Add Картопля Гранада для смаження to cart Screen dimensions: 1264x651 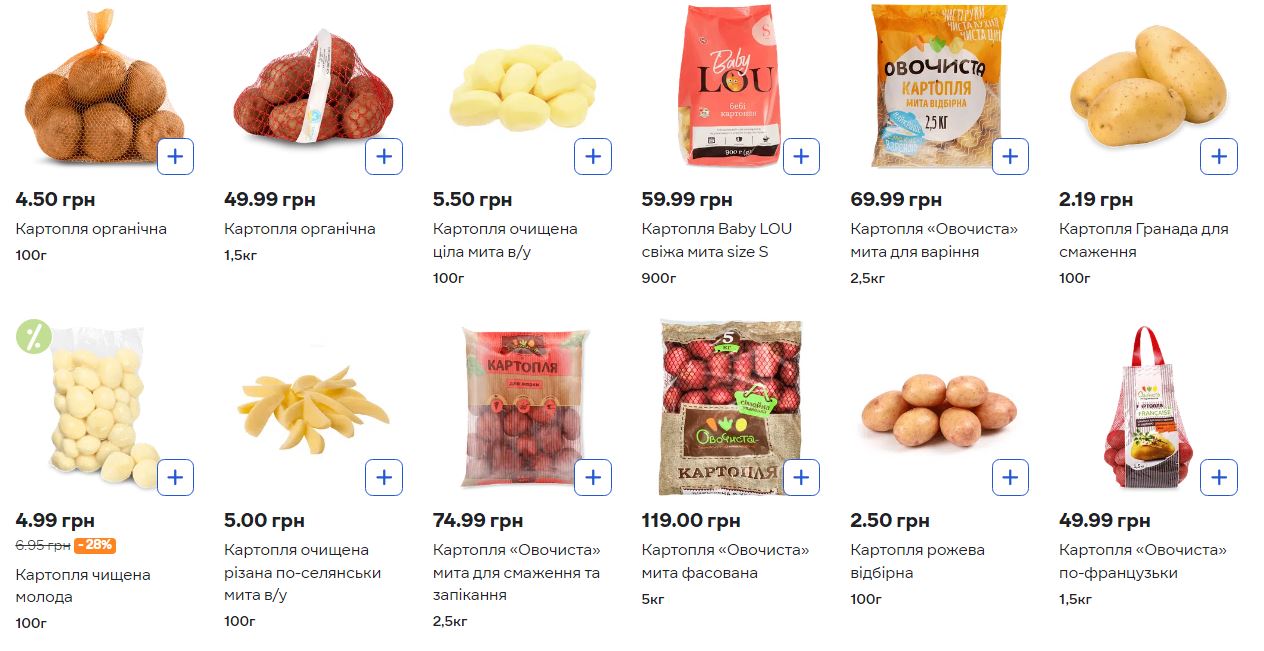[1218, 156]
